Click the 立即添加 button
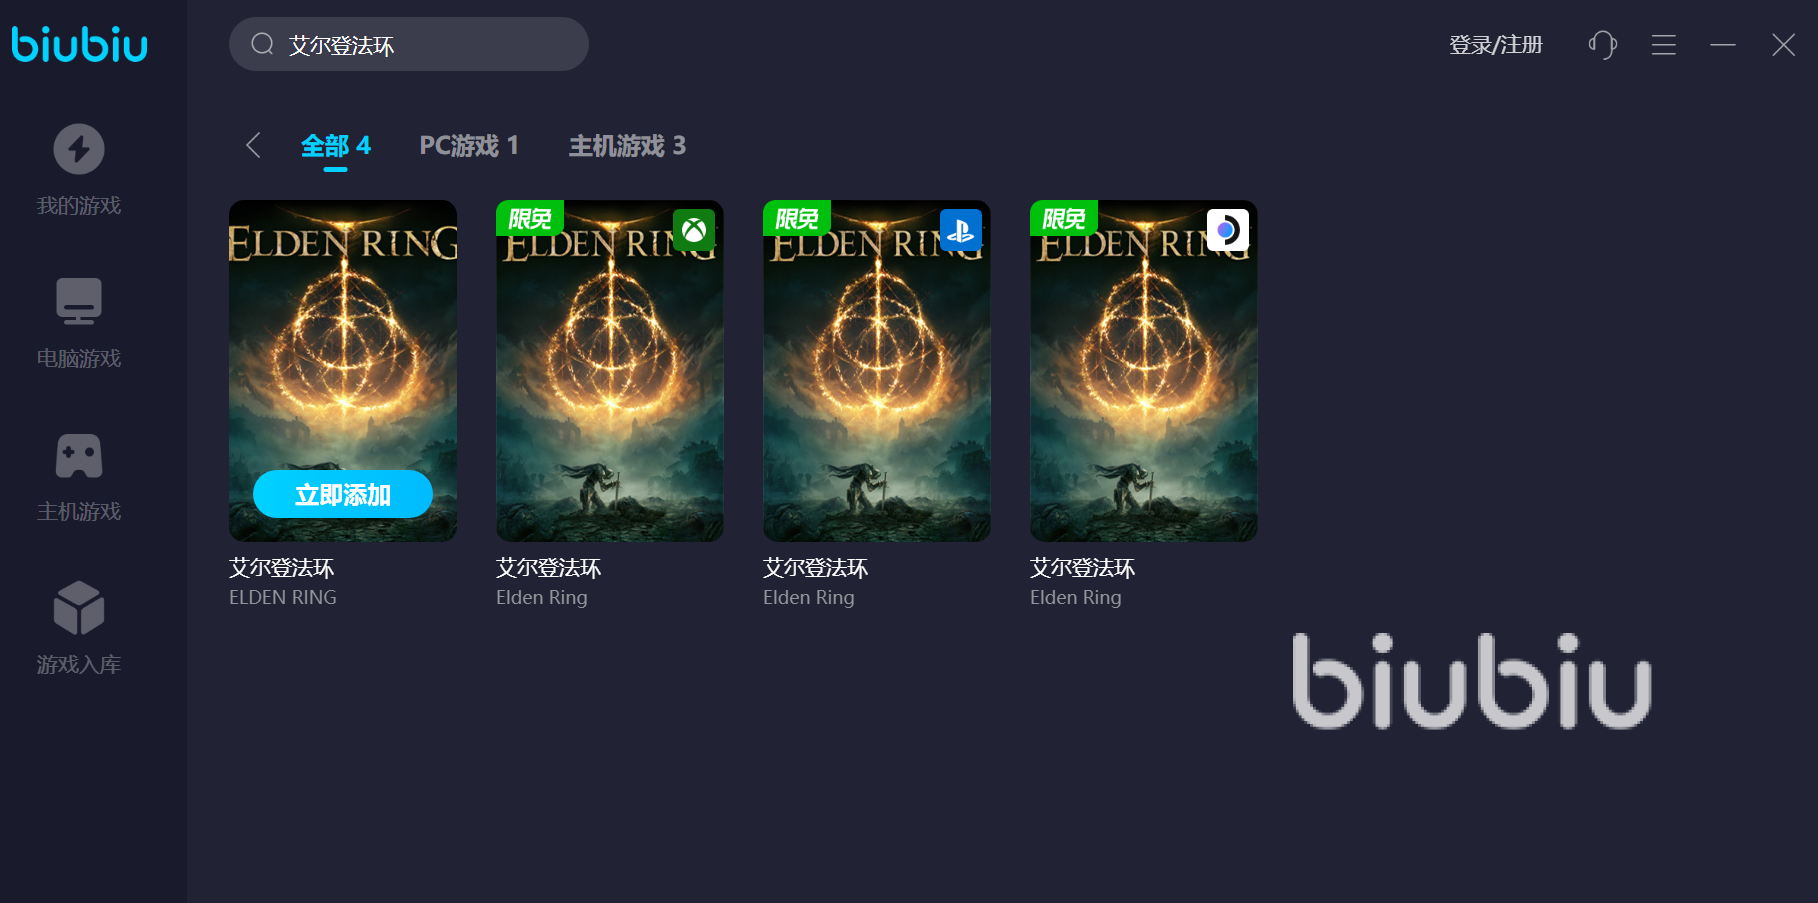1818x903 pixels. point(343,494)
